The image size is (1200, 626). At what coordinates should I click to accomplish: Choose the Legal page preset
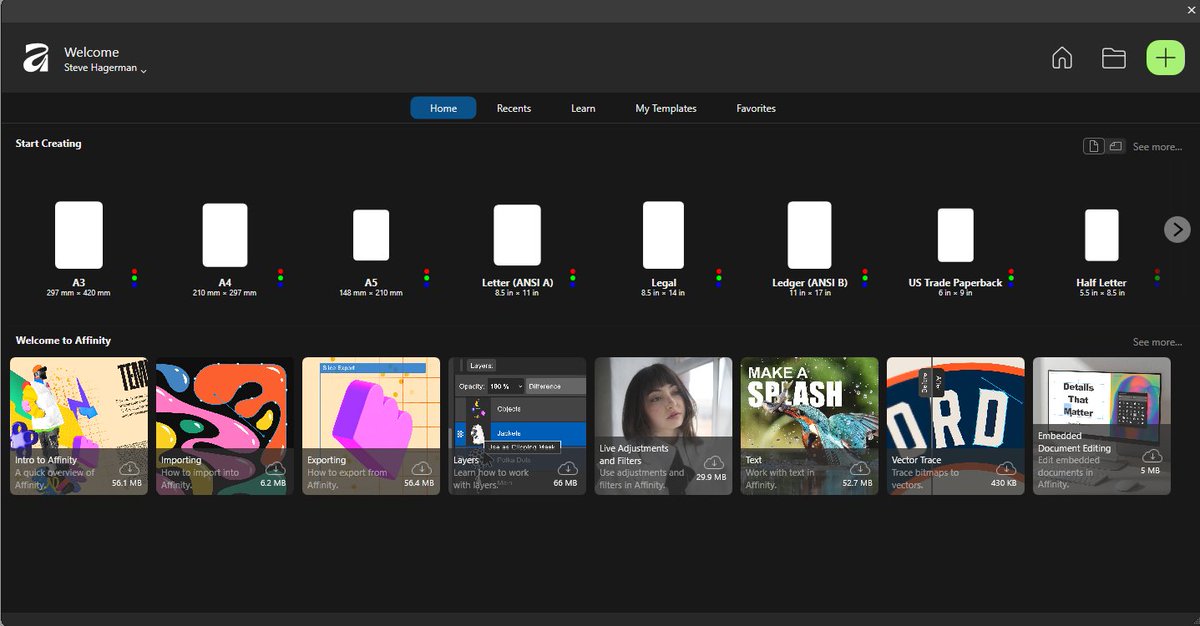[663, 235]
